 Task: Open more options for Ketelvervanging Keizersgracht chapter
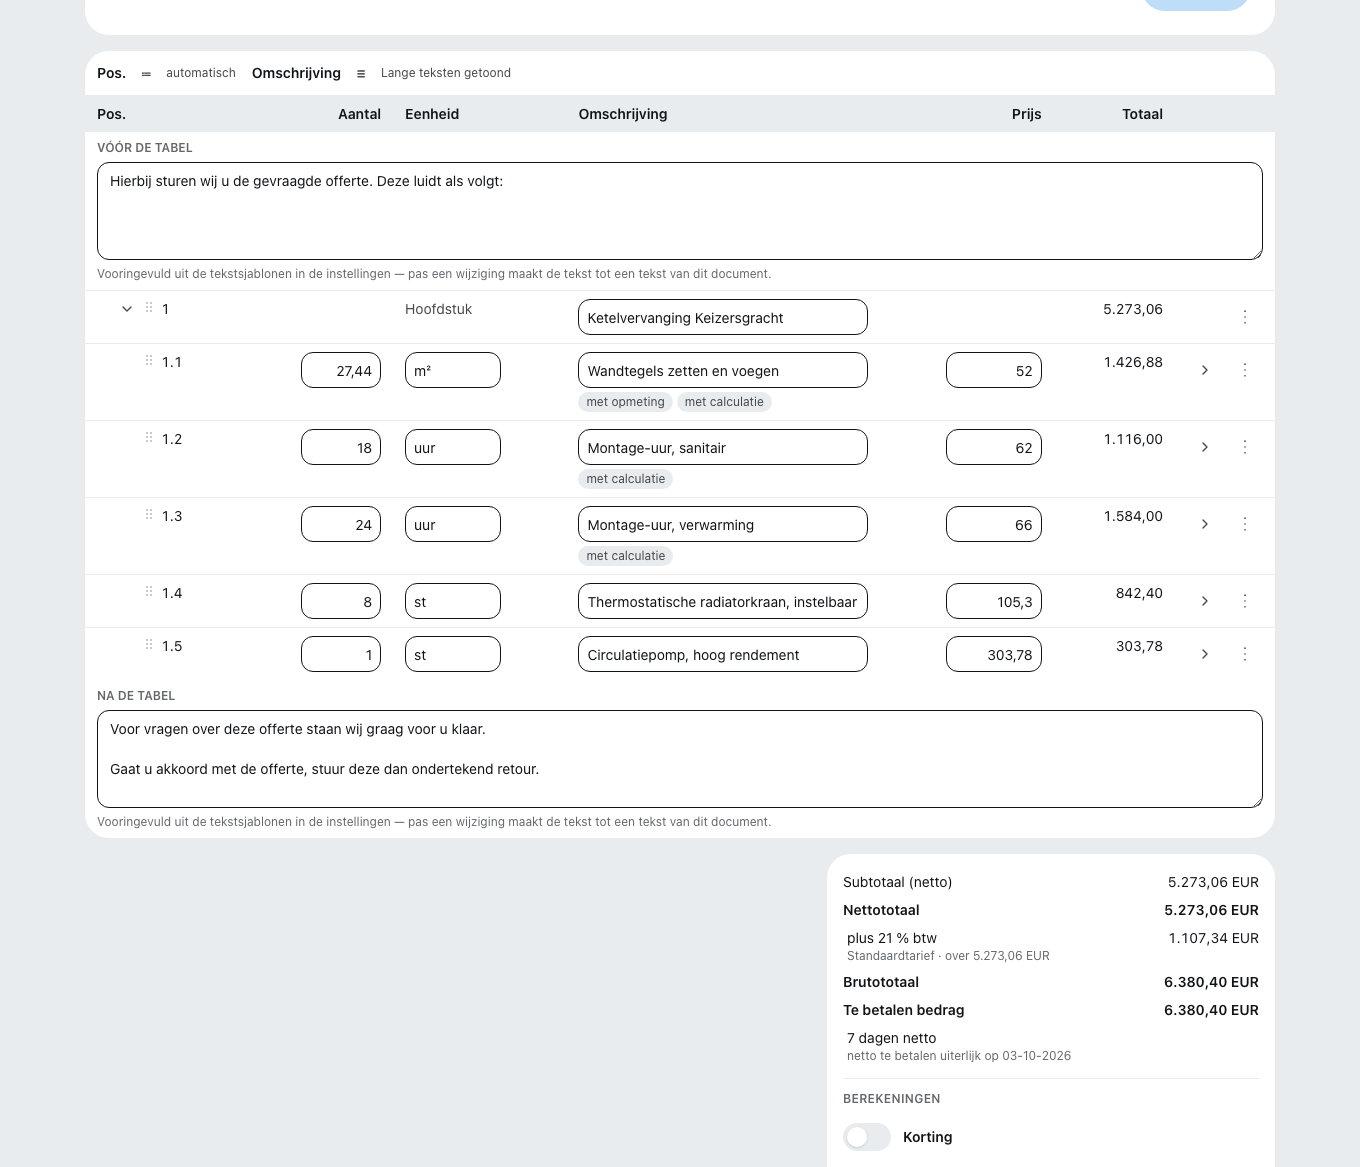(x=1245, y=317)
